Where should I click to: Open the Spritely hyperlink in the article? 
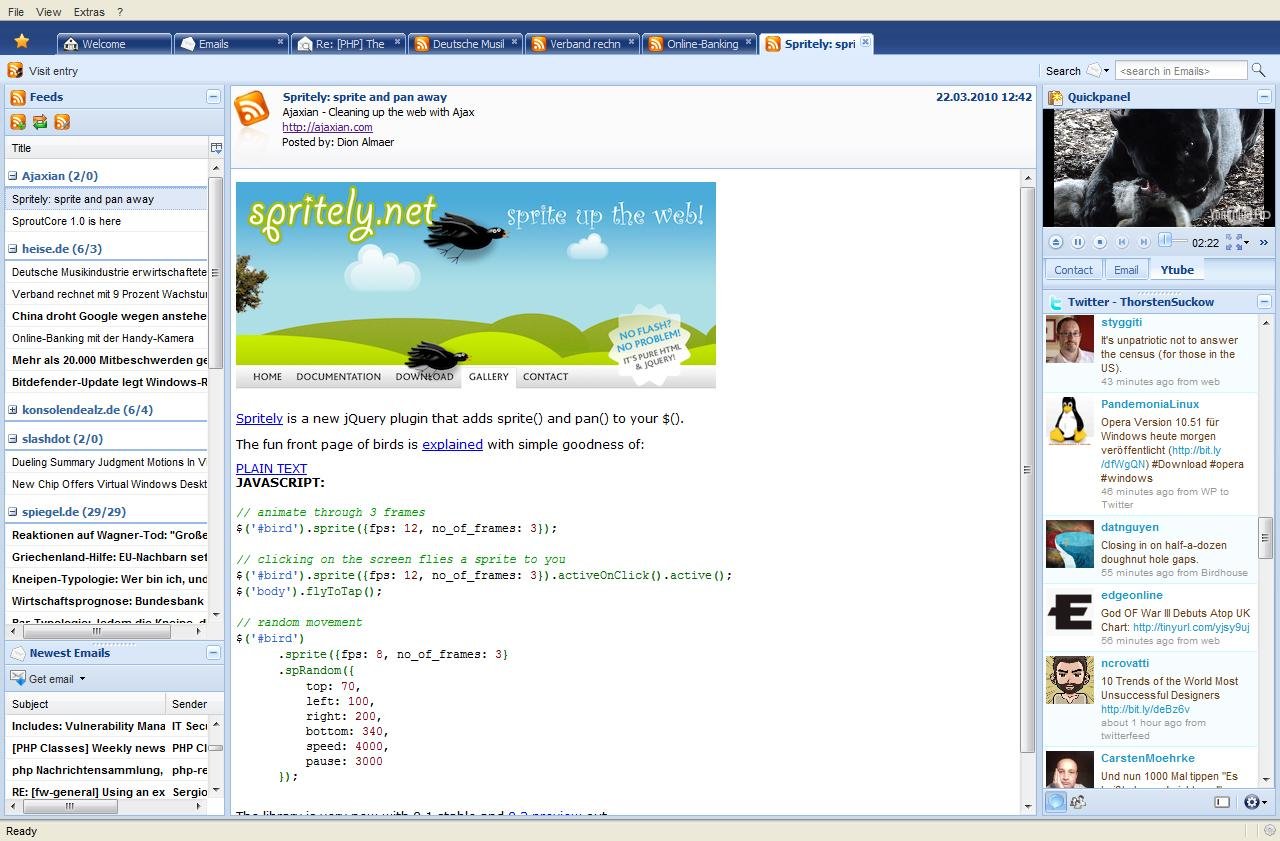click(x=258, y=418)
